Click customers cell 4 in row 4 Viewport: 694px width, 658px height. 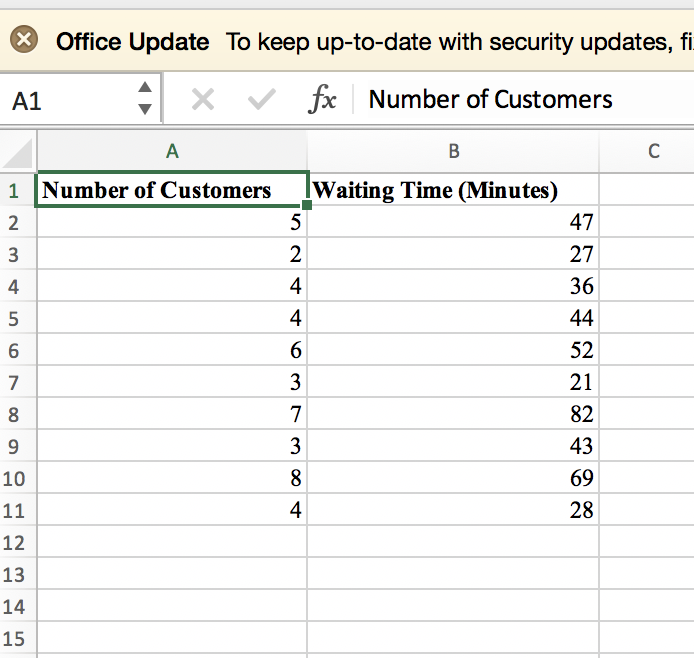(172, 286)
